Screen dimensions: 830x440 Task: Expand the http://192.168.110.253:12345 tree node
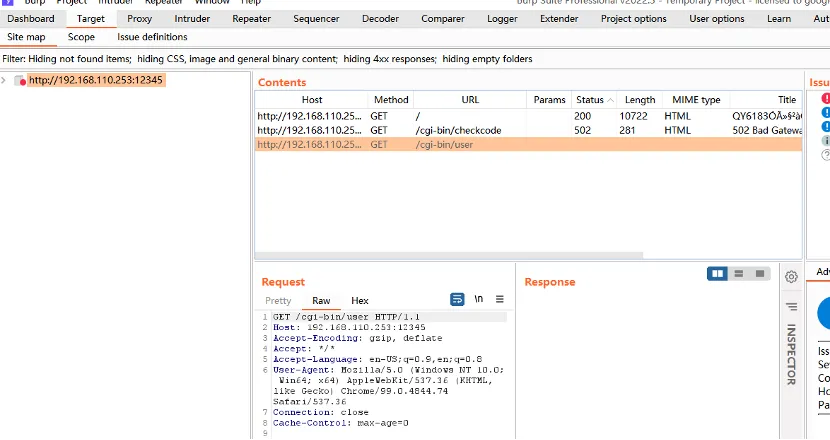6,80
